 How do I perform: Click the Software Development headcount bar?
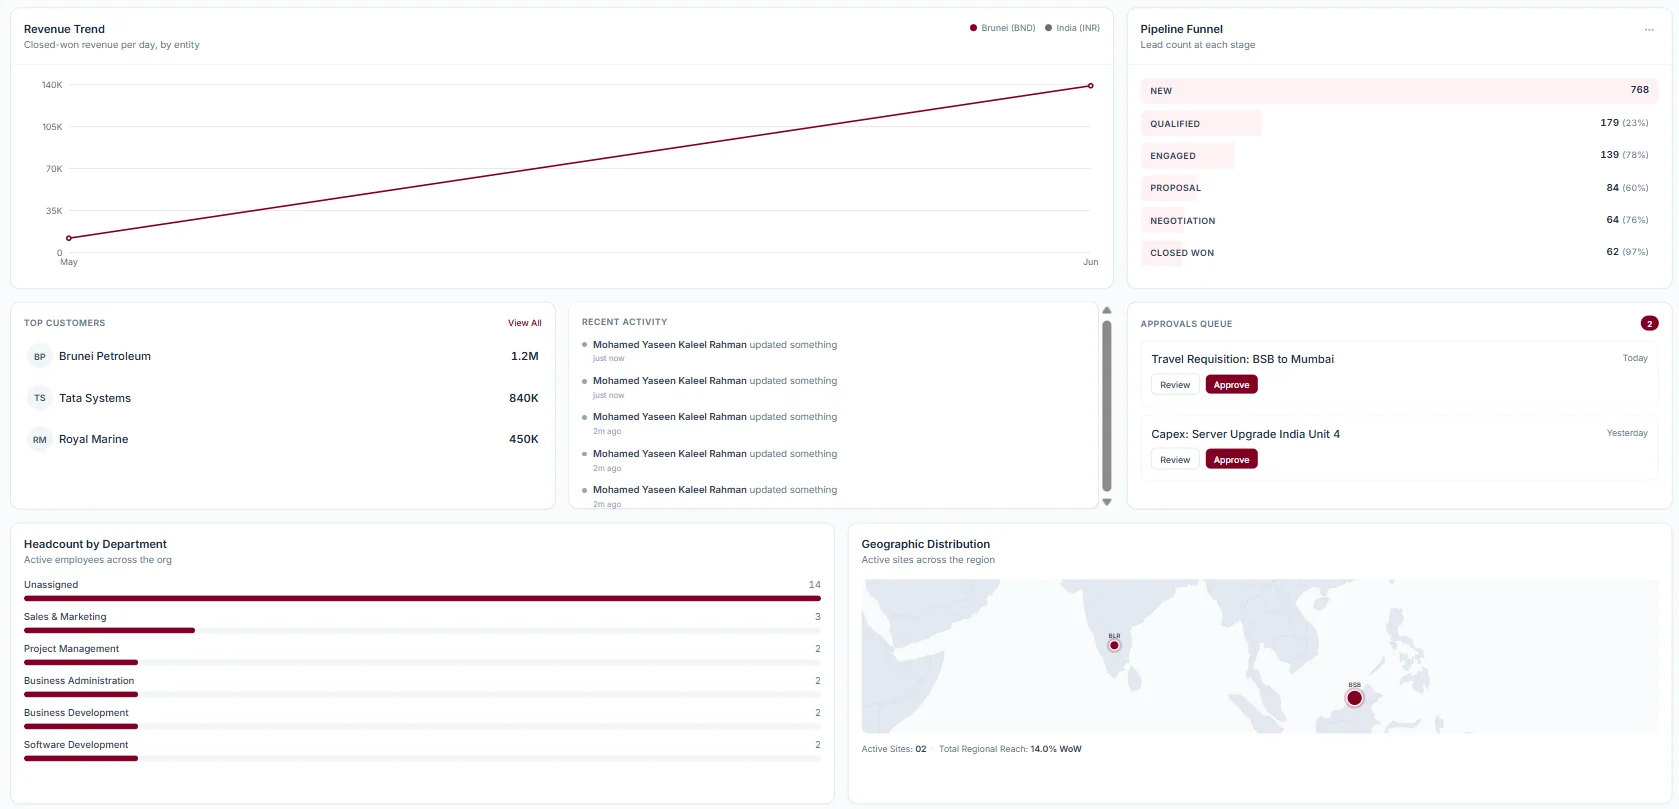422,758
